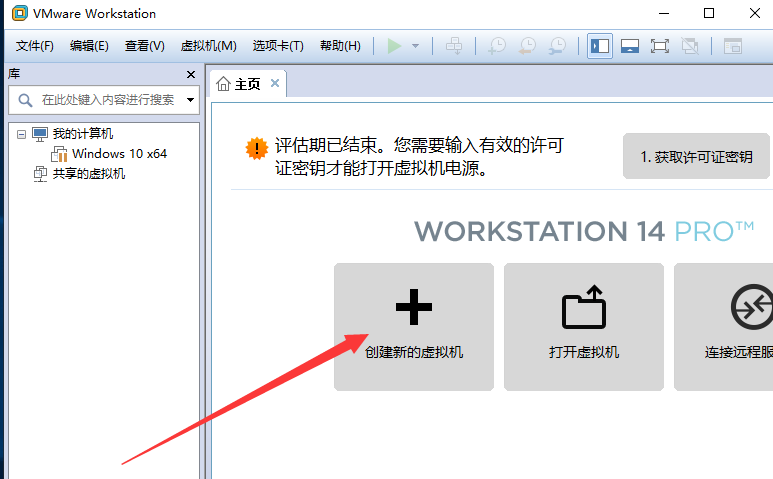
Task: Open the 虚拟机(M) menu
Action: click(x=208, y=46)
